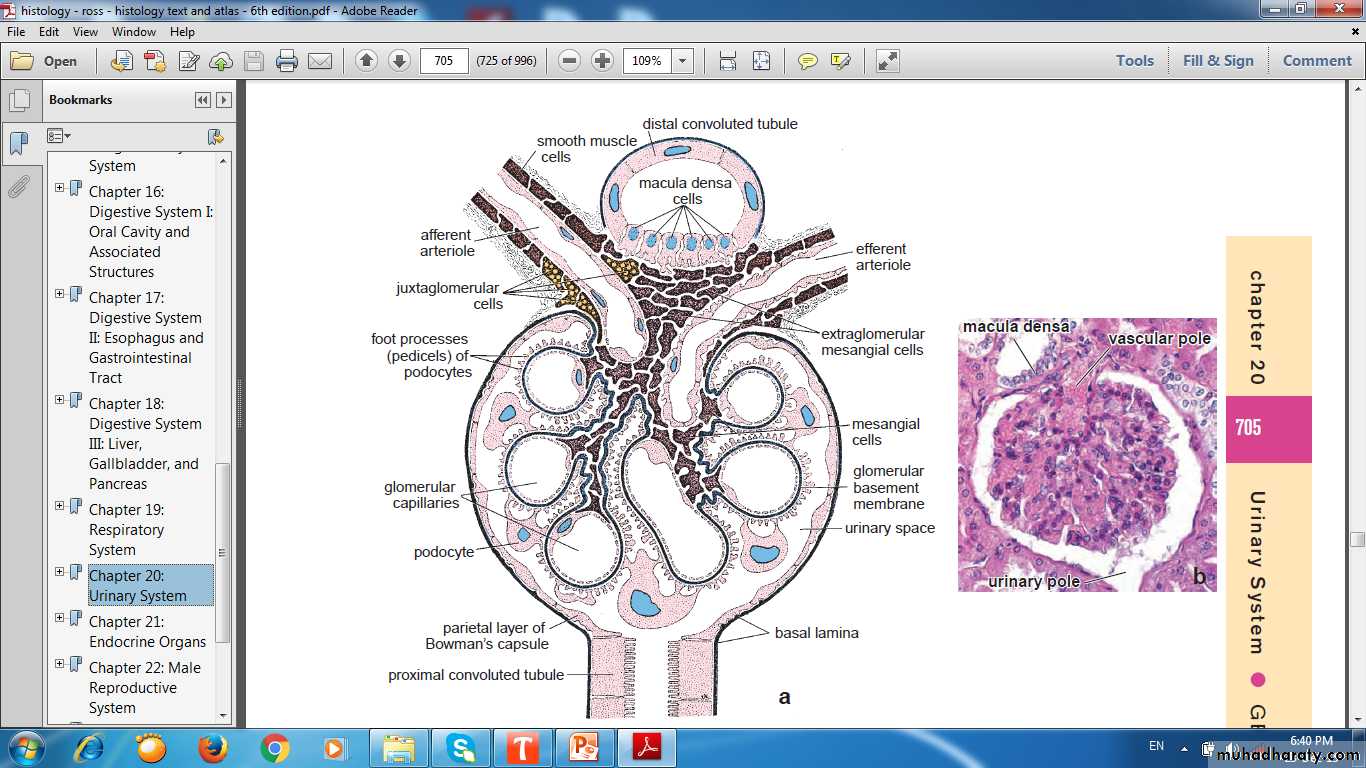Click the email envelope toolbar icon
Viewport: 1366px width, 768px height.
click(x=320, y=61)
